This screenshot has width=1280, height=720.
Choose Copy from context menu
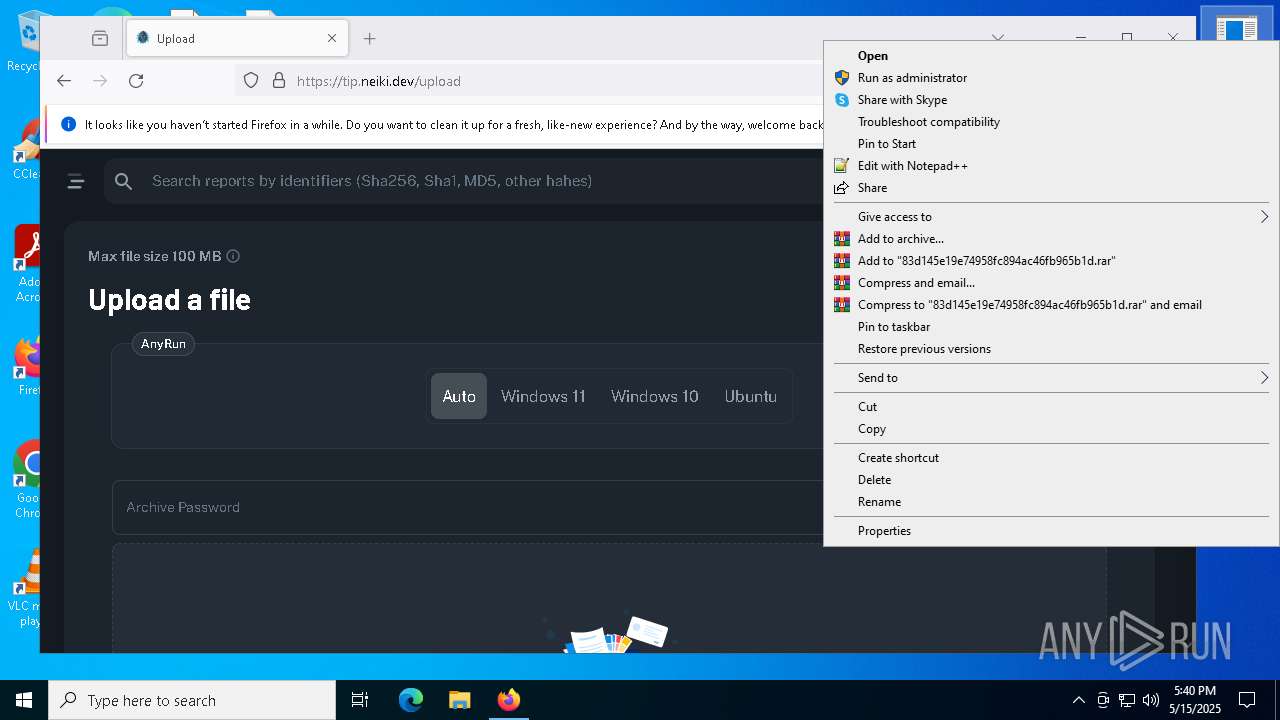[x=1050, y=429]
